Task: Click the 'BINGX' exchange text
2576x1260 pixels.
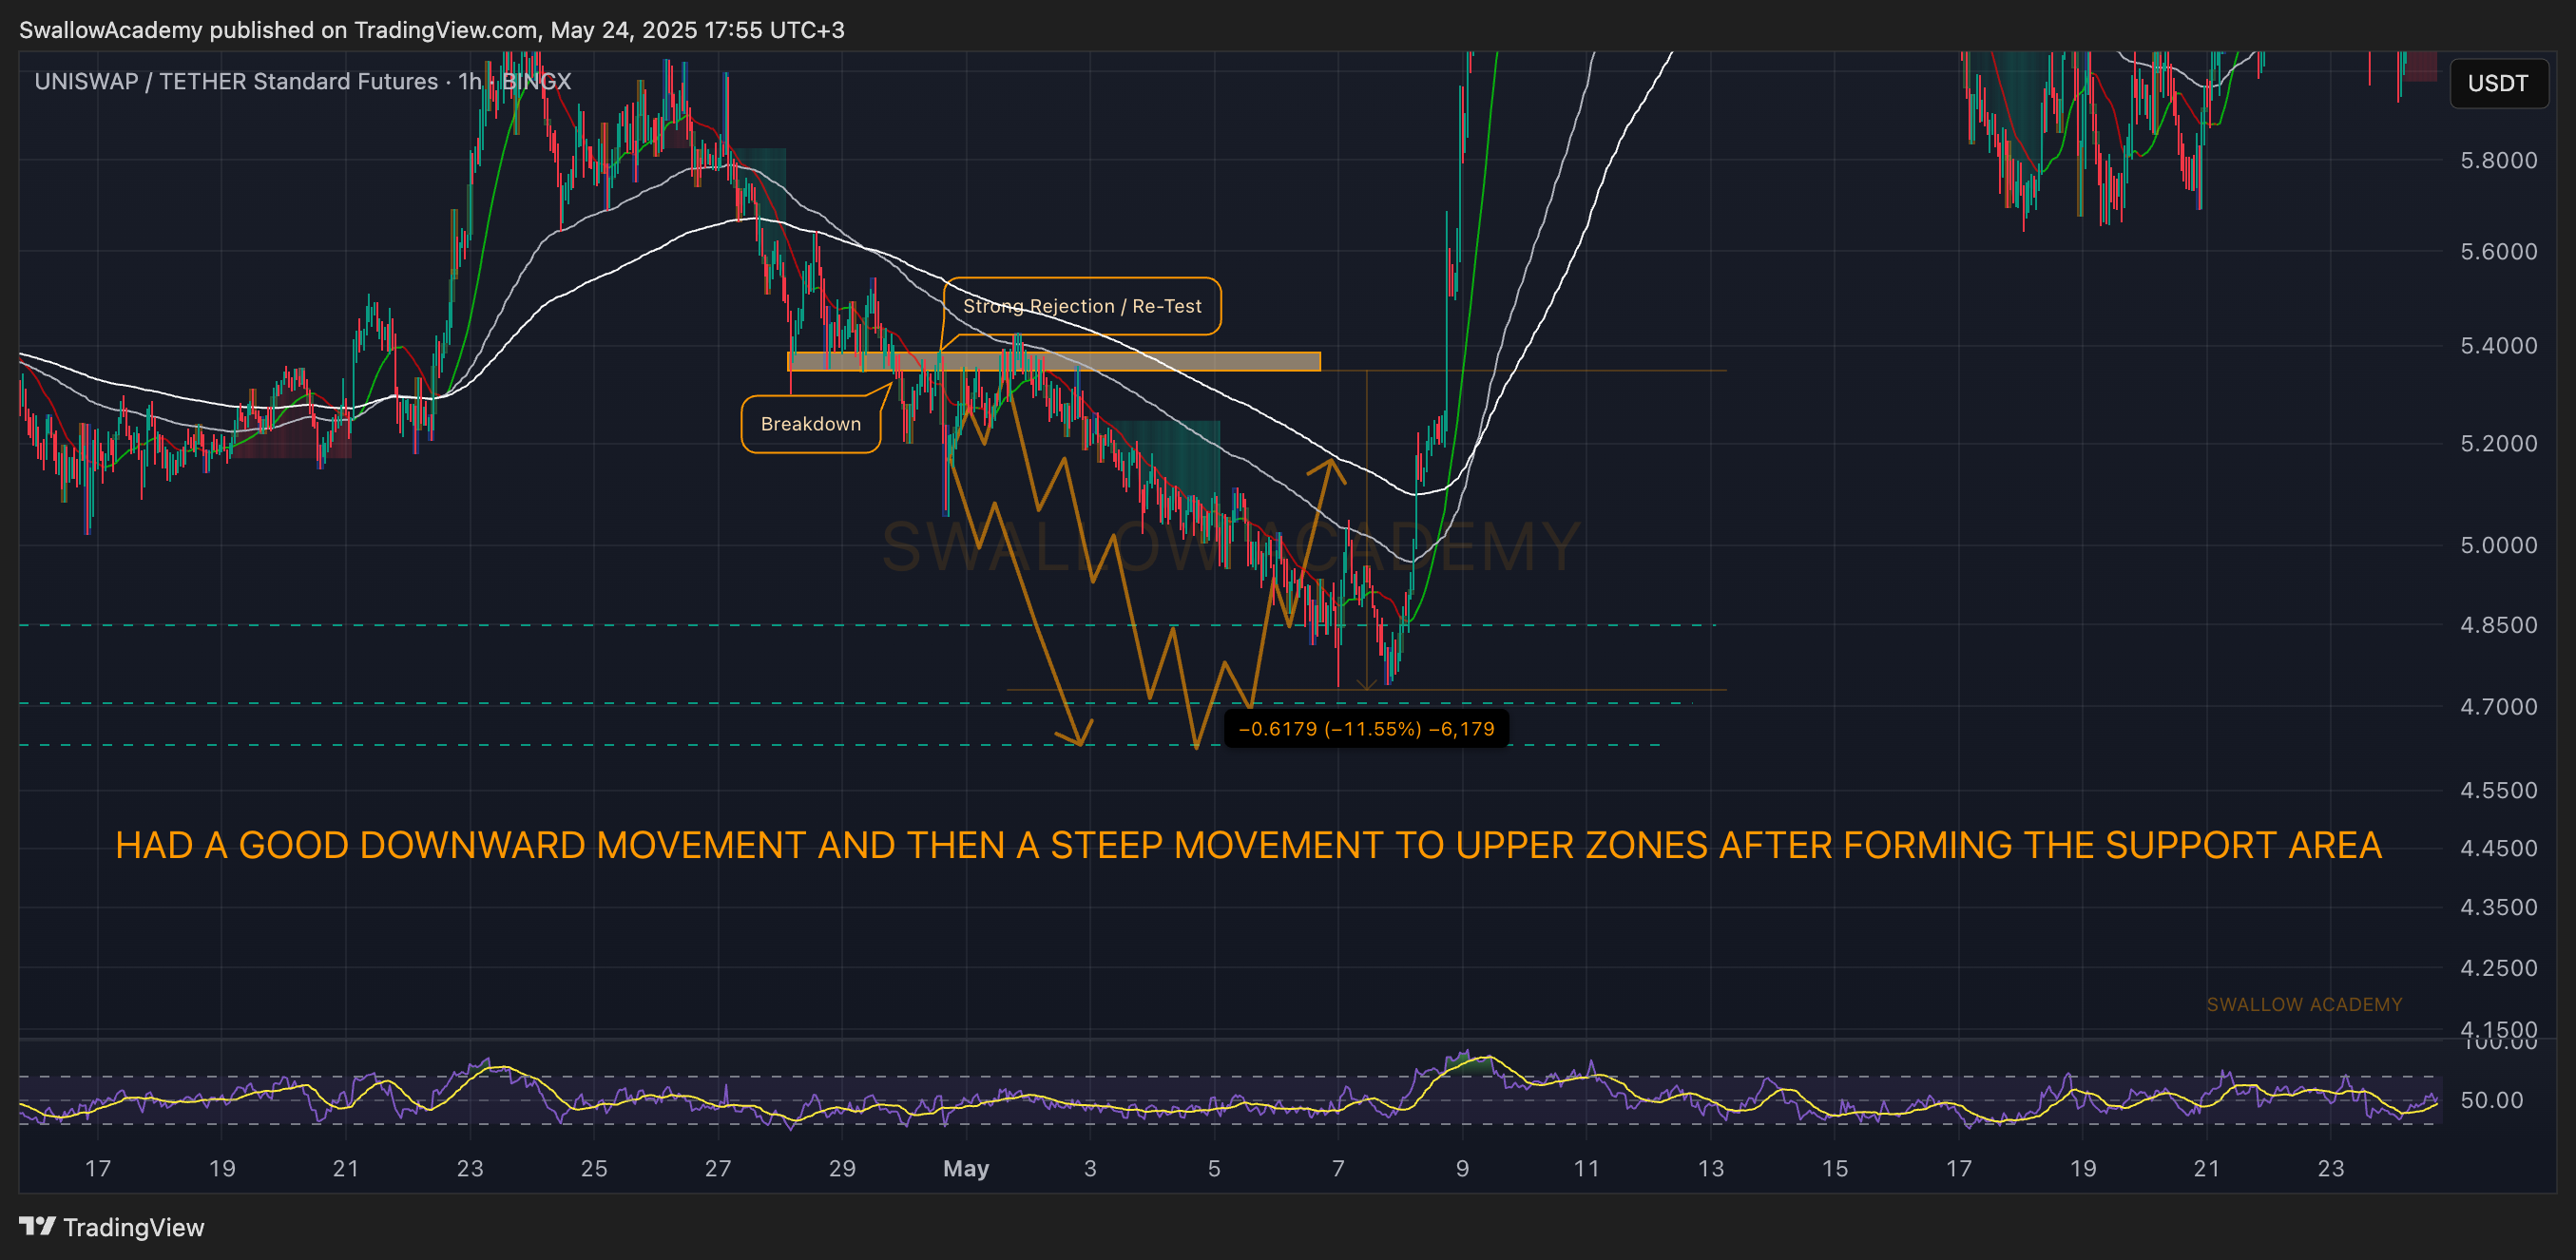Action: point(536,81)
